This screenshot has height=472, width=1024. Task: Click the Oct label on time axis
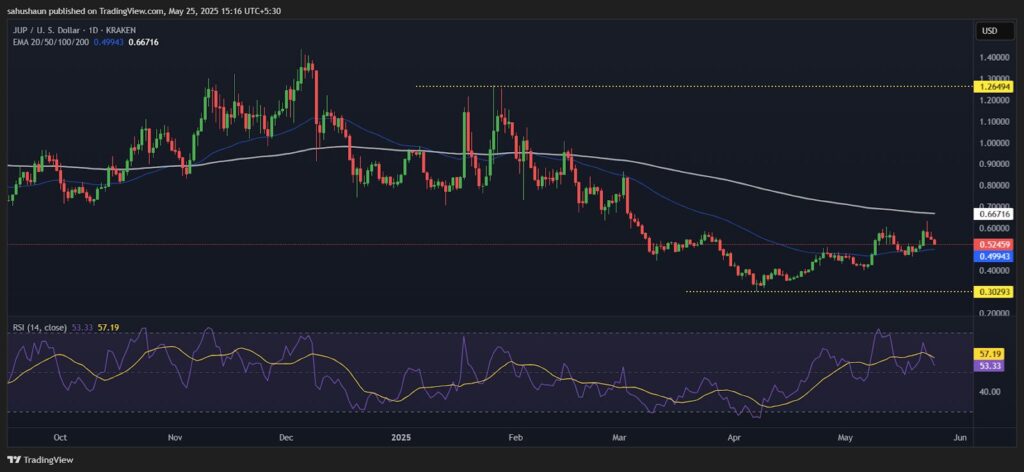point(59,437)
